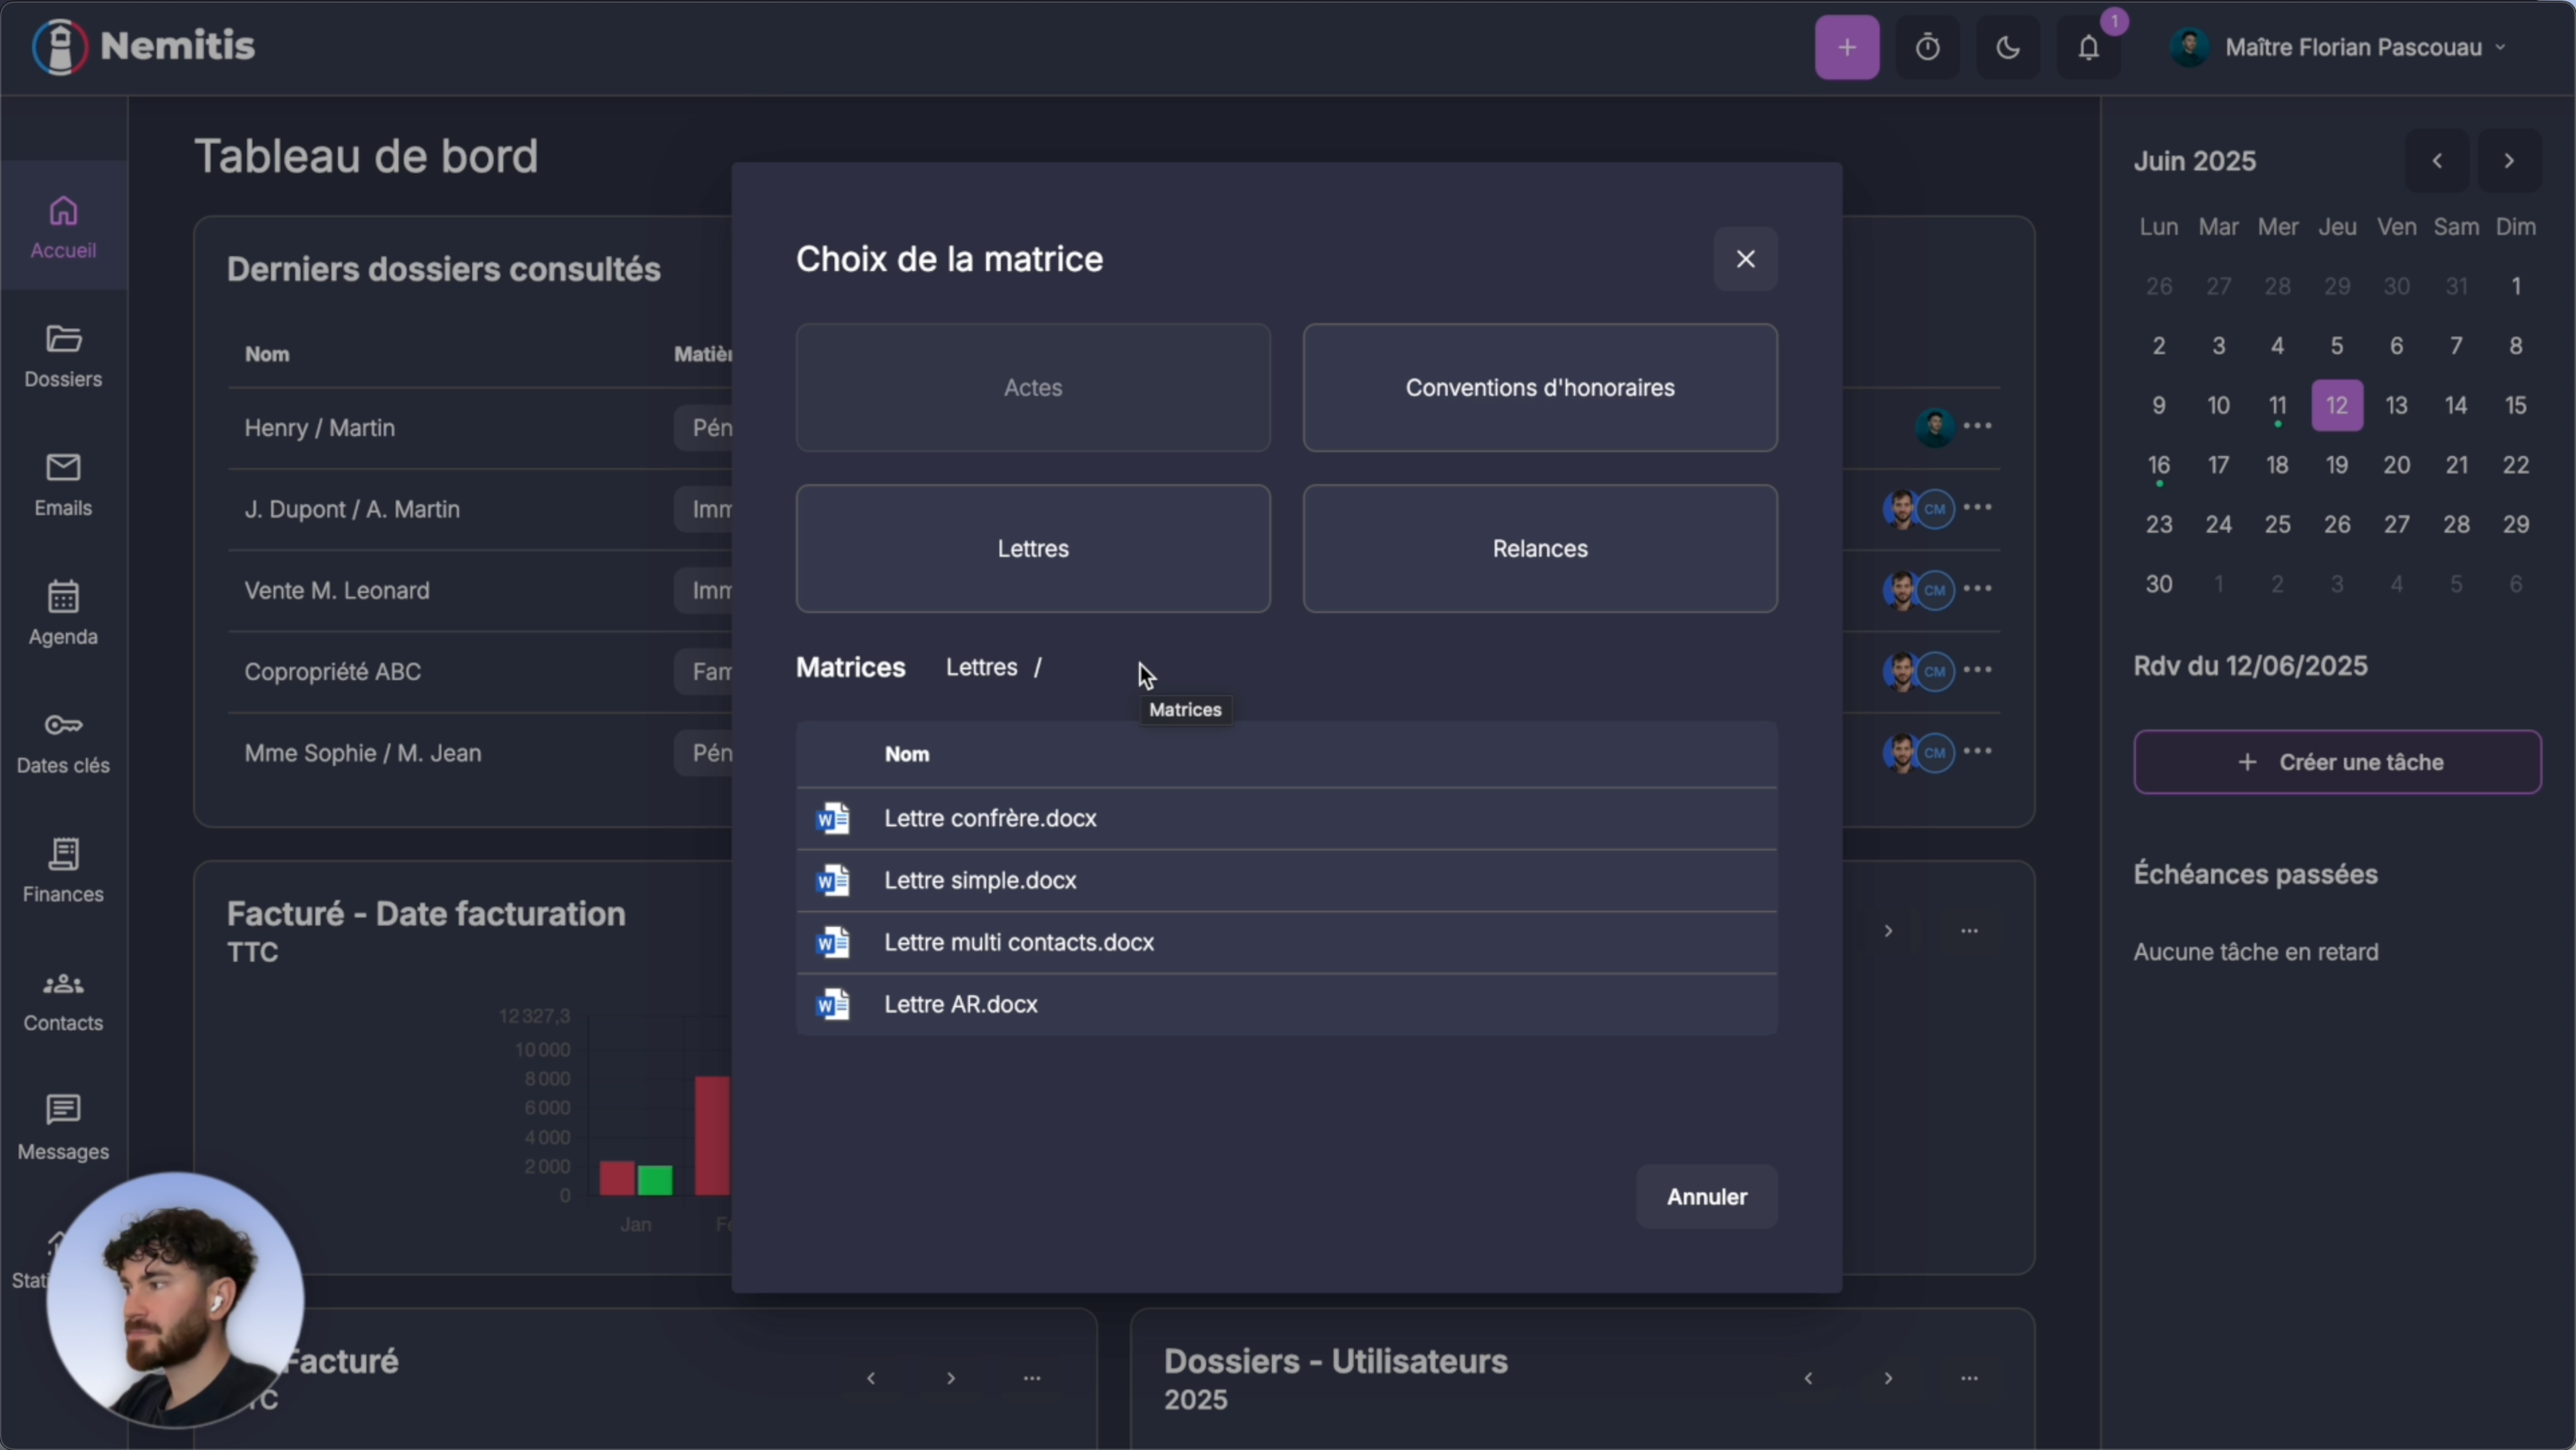2576x1450 pixels.
Task: Select June 11 in the calendar
Action: click(x=2277, y=405)
